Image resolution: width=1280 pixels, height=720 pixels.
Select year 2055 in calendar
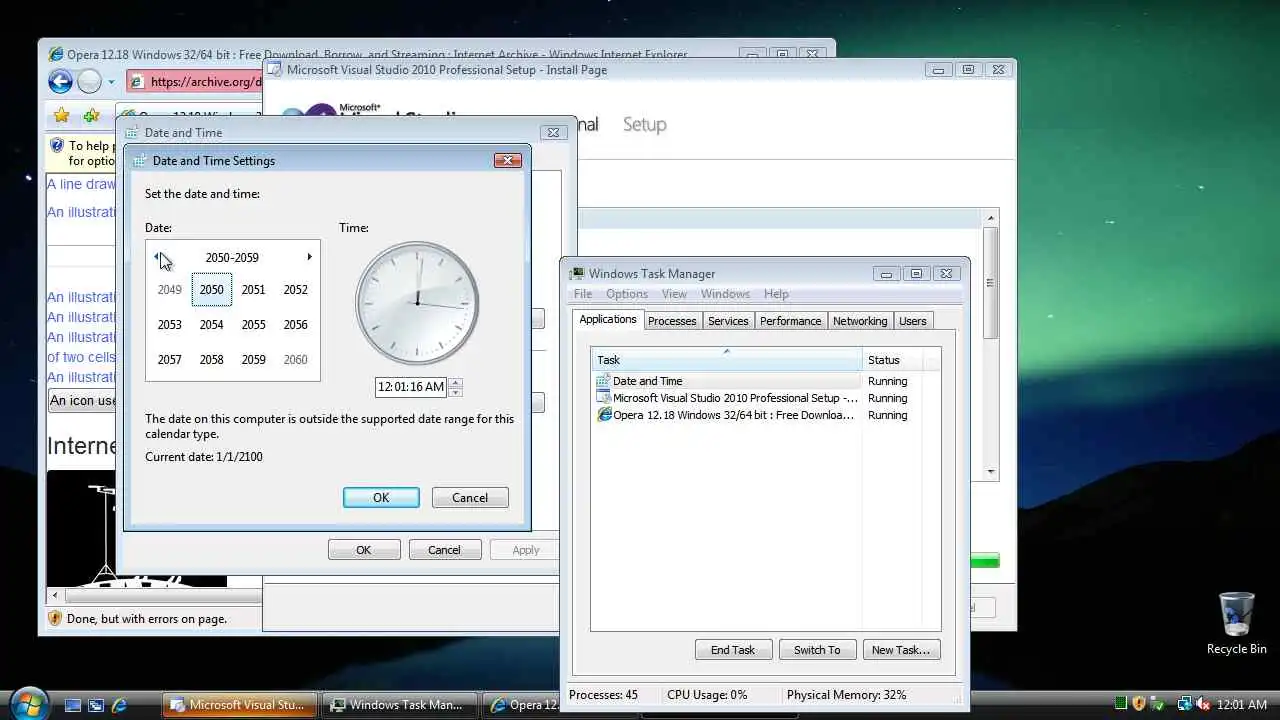click(254, 325)
